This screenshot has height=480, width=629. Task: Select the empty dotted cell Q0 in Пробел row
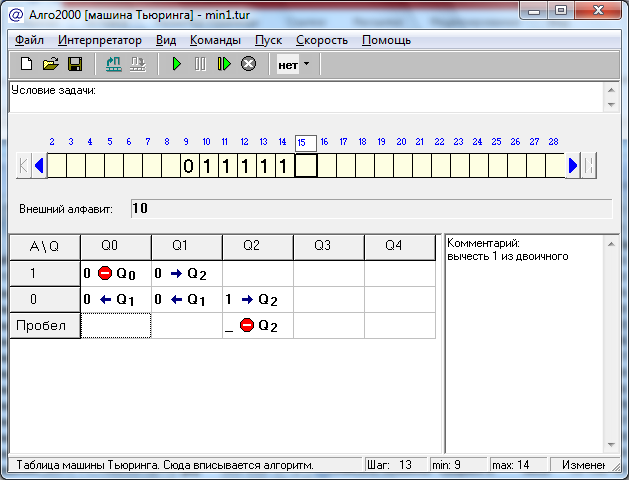pyautogui.click(x=116, y=326)
